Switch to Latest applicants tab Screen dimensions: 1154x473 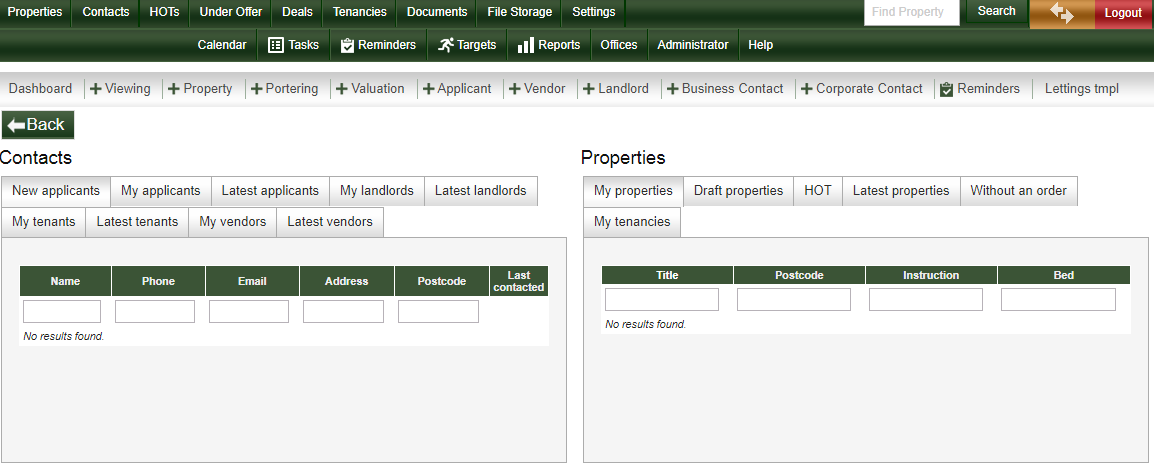270,191
